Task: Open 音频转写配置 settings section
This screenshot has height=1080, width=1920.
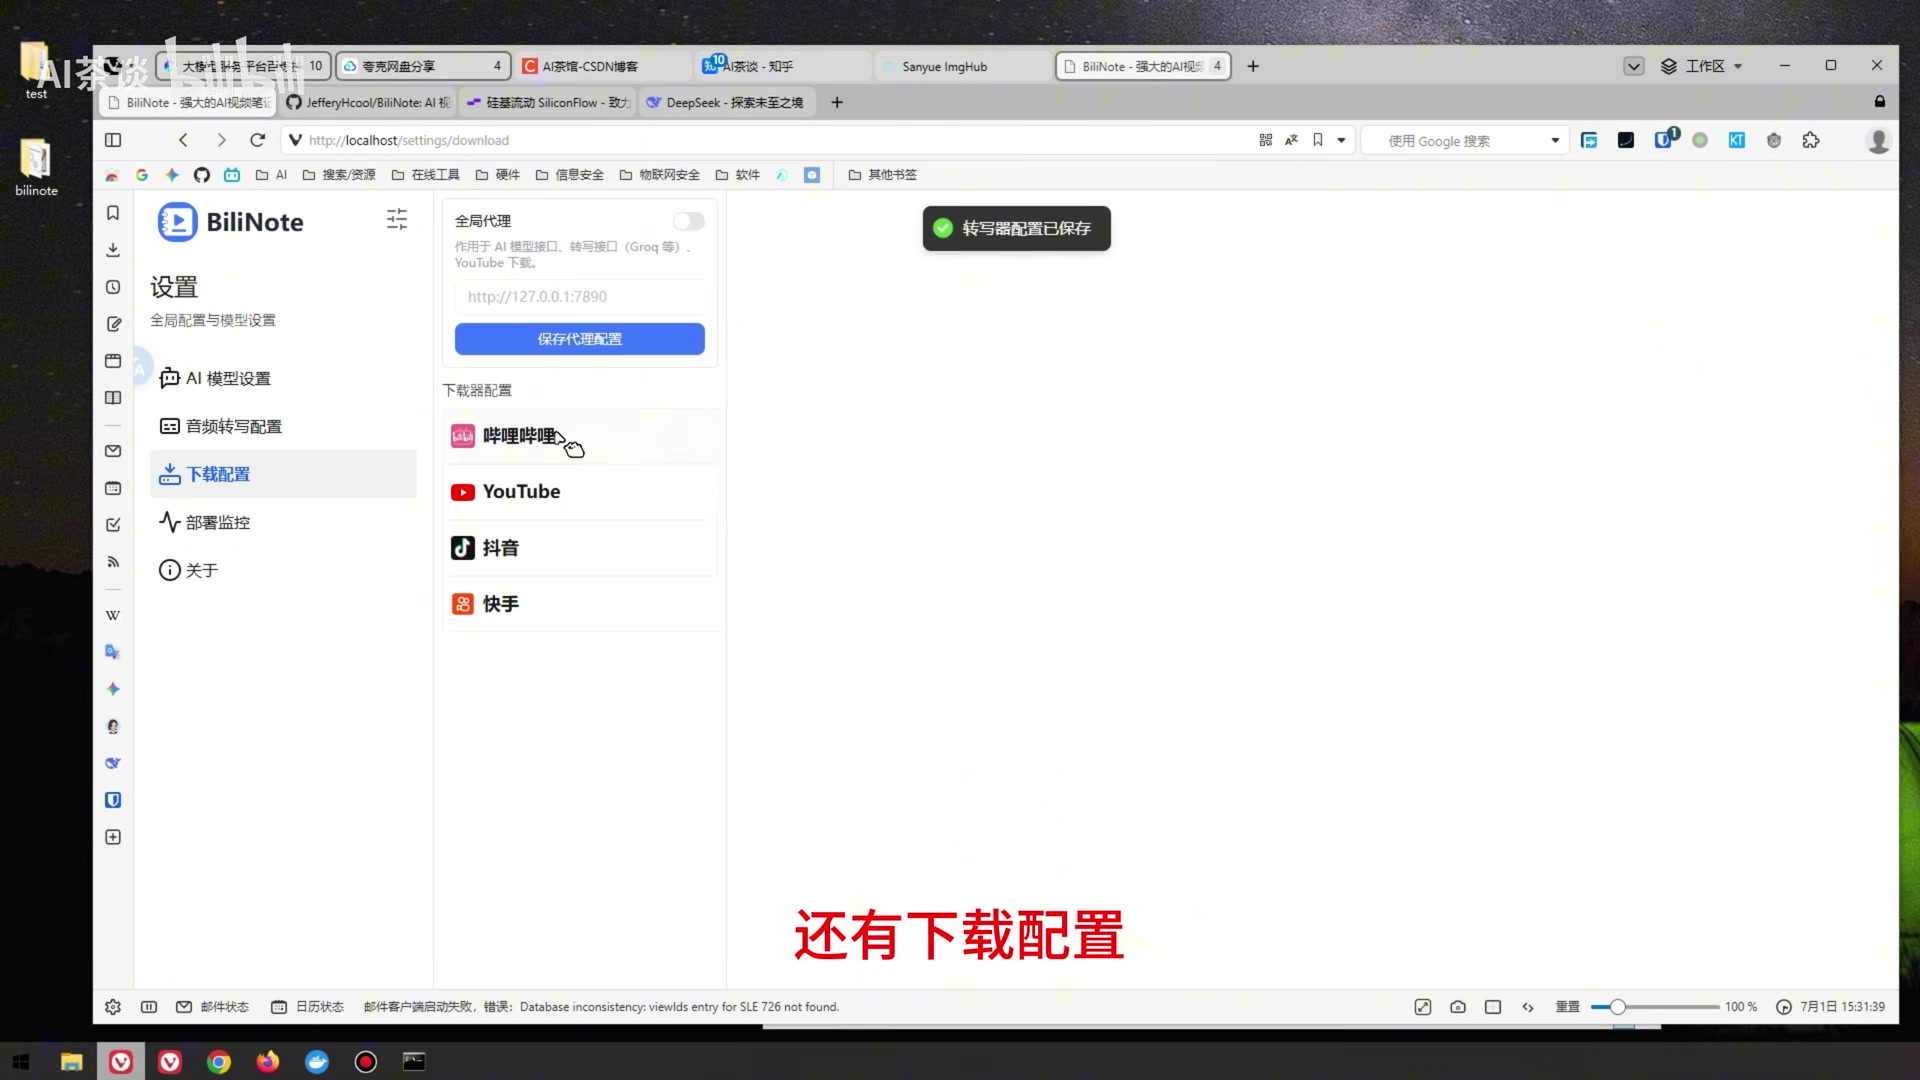Action: pyautogui.click(x=283, y=426)
